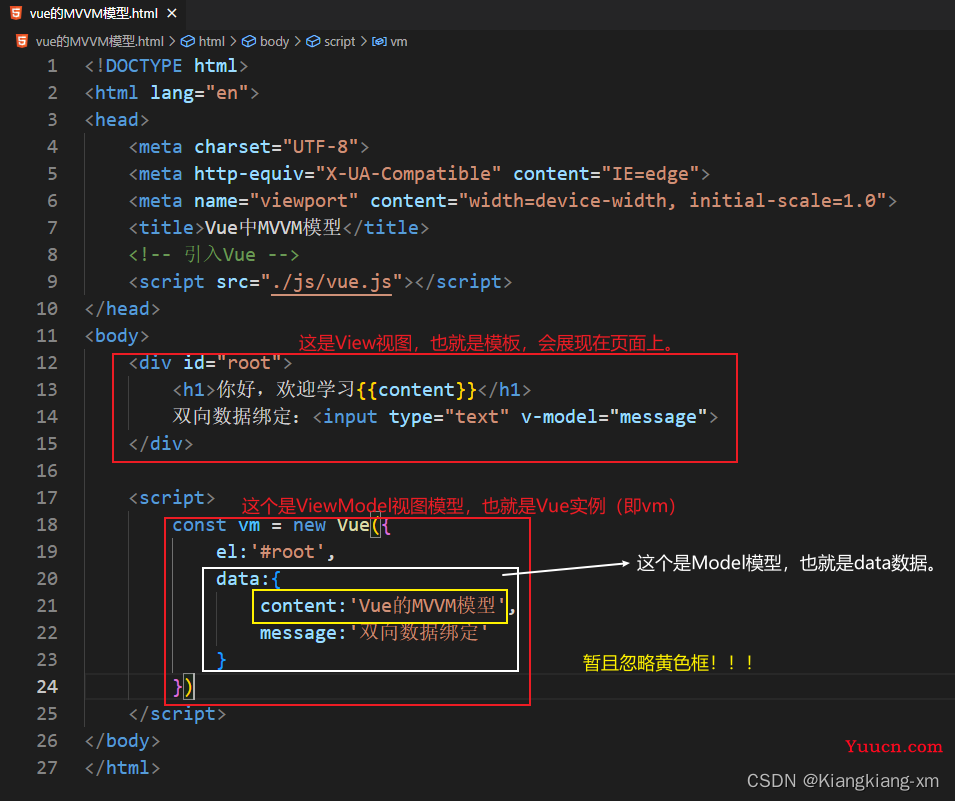
Task: Expand the chevron after script breadcrumb
Action: click(364, 41)
